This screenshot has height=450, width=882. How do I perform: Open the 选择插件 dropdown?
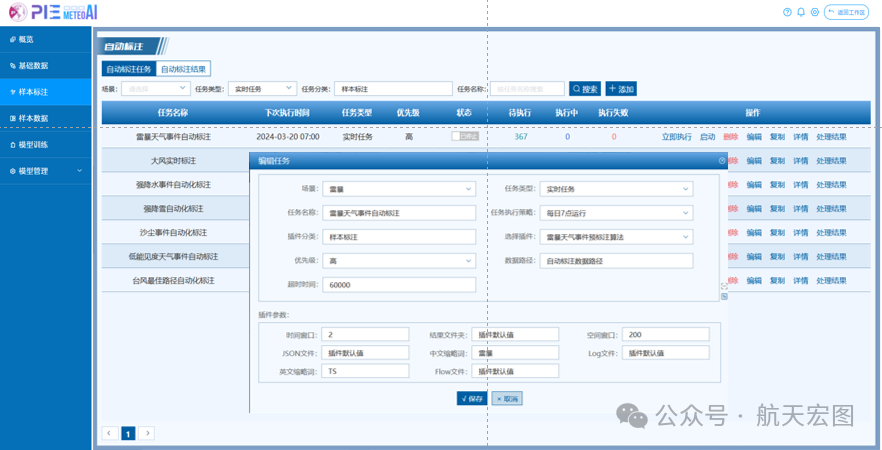point(617,237)
